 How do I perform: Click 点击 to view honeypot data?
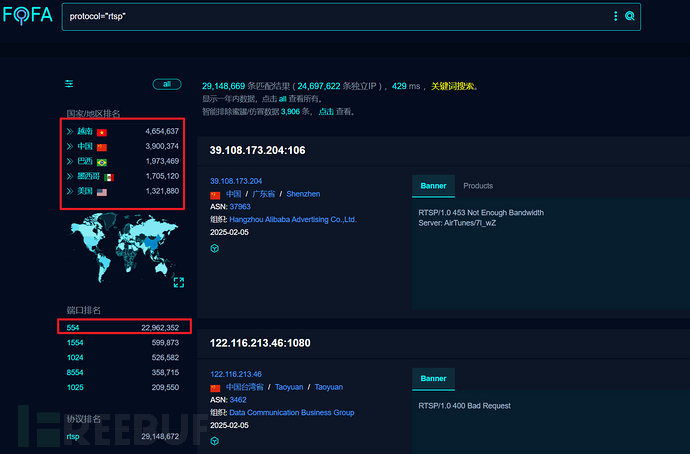[326, 112]
